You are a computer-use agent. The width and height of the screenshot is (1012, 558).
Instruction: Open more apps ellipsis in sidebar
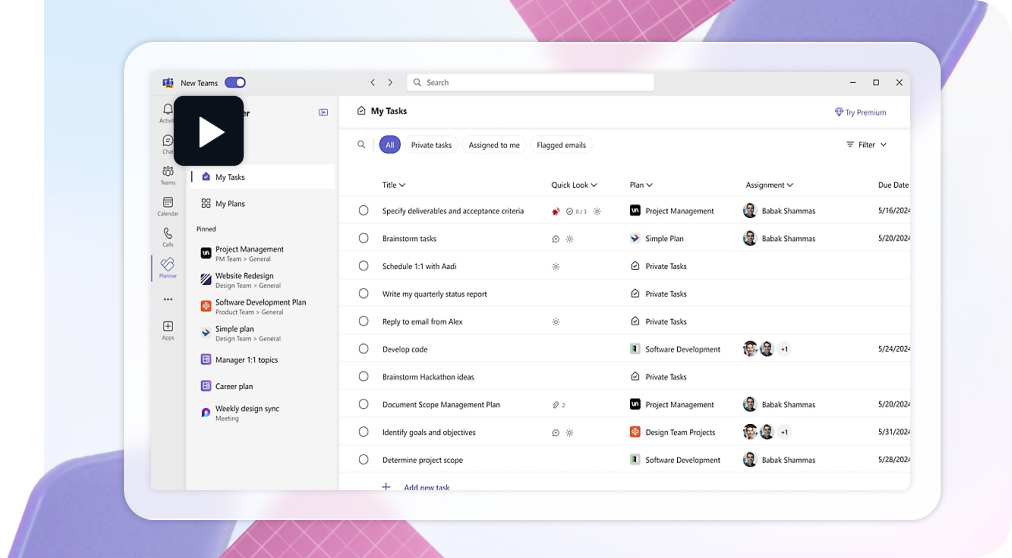coord(168,299)
